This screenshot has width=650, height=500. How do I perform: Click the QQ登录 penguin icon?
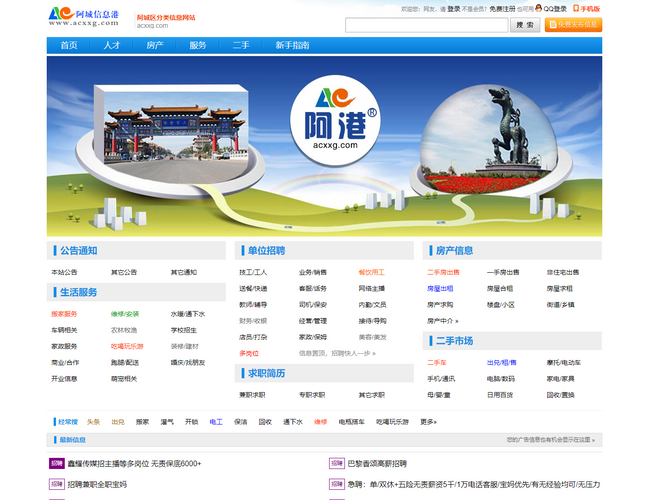(x=539, y=8)
